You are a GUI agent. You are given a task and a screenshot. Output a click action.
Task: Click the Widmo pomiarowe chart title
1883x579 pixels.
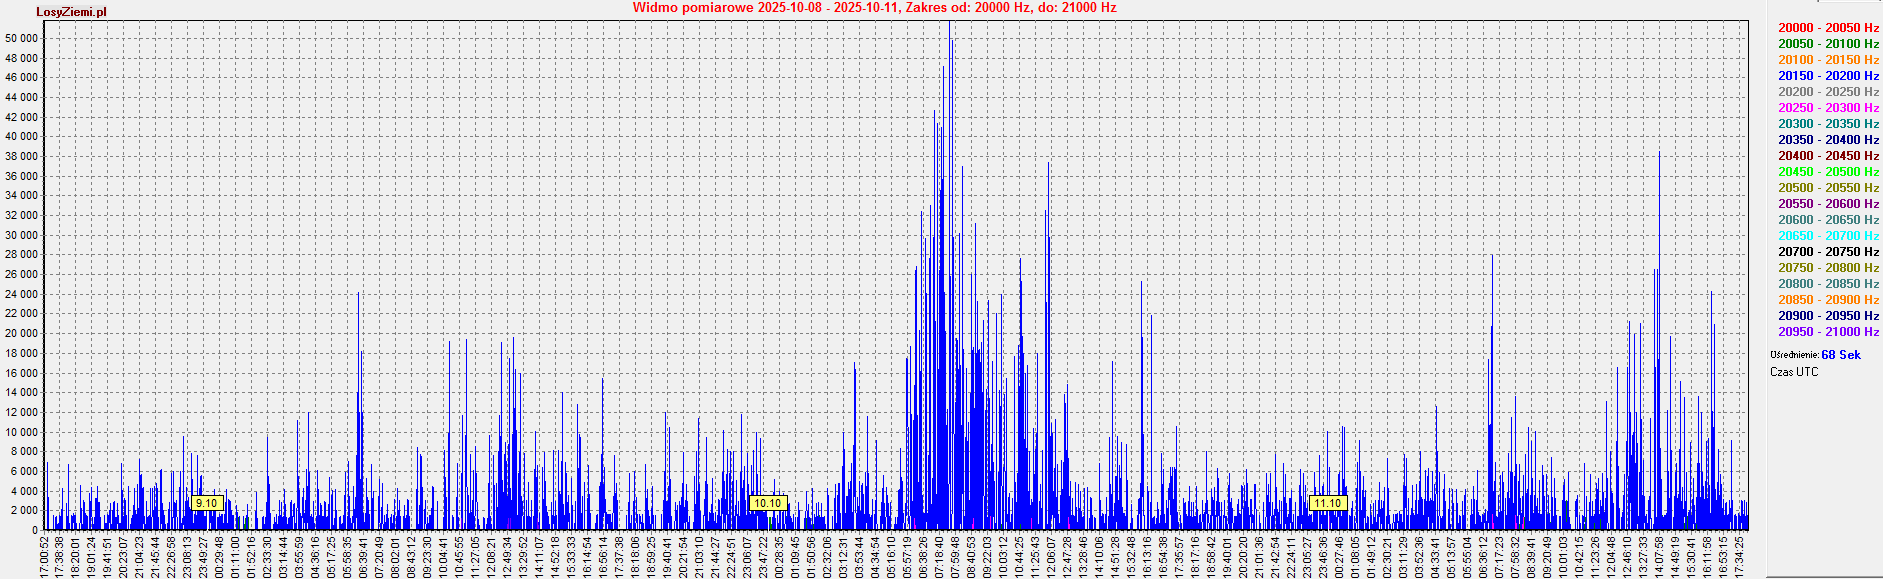coord(874,8)
